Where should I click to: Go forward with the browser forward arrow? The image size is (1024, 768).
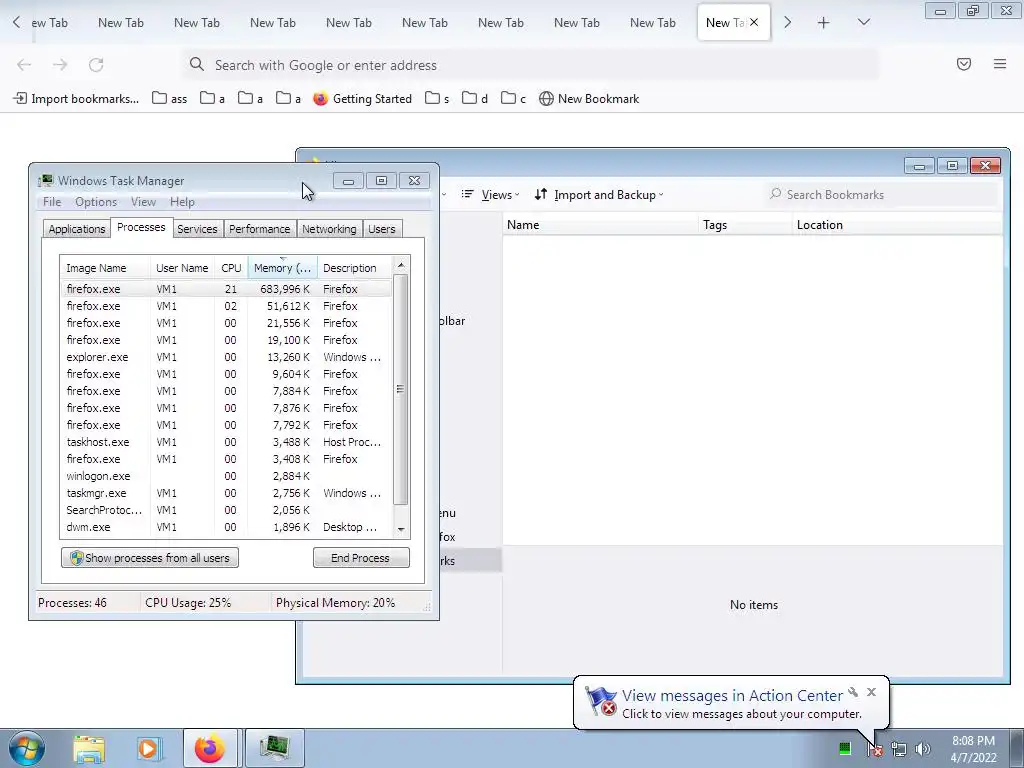(x=60, y=65)
